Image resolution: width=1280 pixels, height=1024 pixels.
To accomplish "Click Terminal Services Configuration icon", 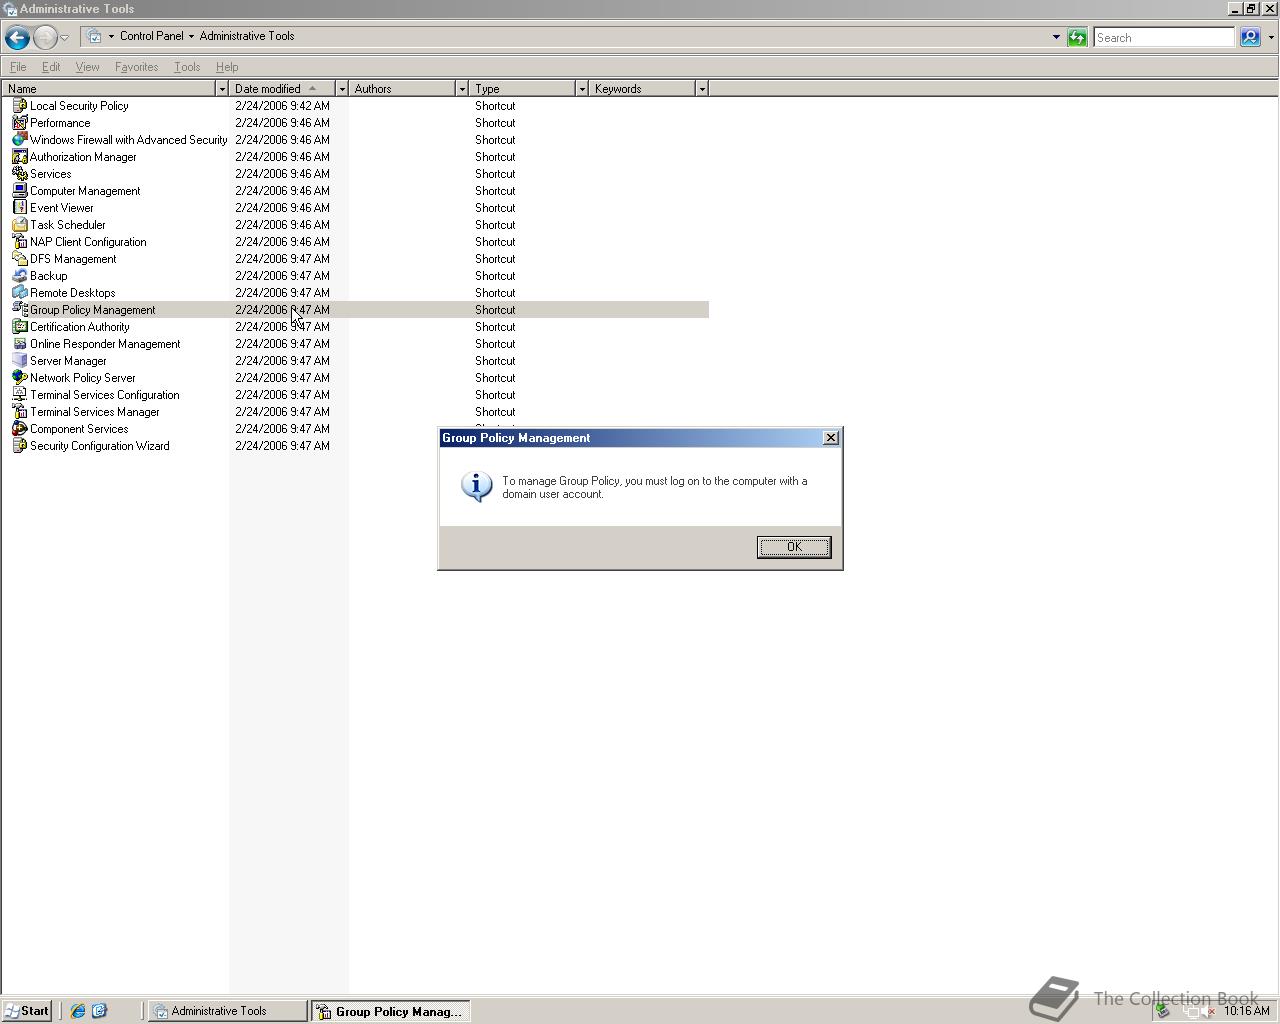I will pyautogui.click(x=19, y=395).
